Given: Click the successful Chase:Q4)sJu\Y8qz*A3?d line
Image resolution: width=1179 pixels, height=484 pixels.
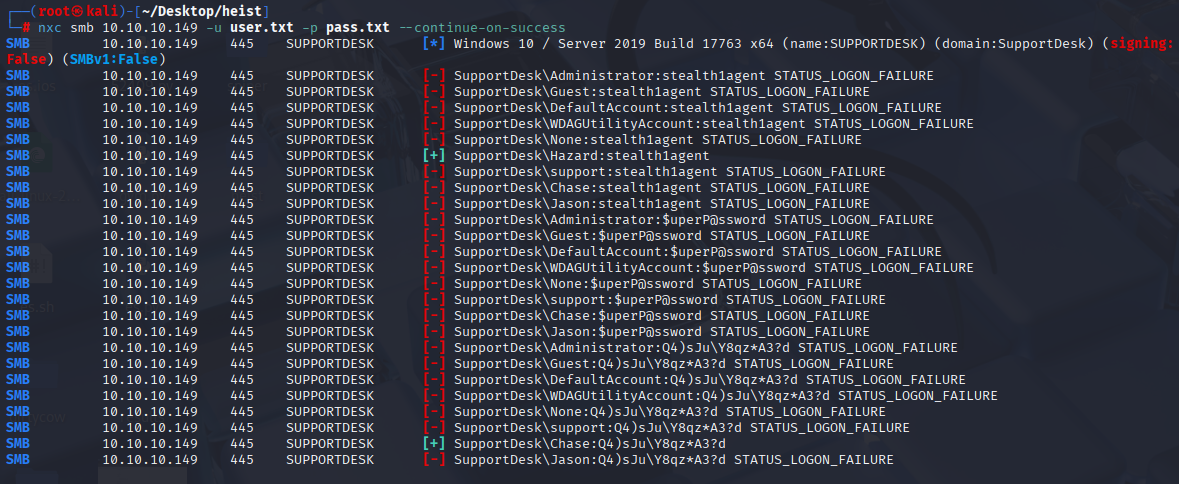Looking at the screenshot, I should tap(590, 443).
